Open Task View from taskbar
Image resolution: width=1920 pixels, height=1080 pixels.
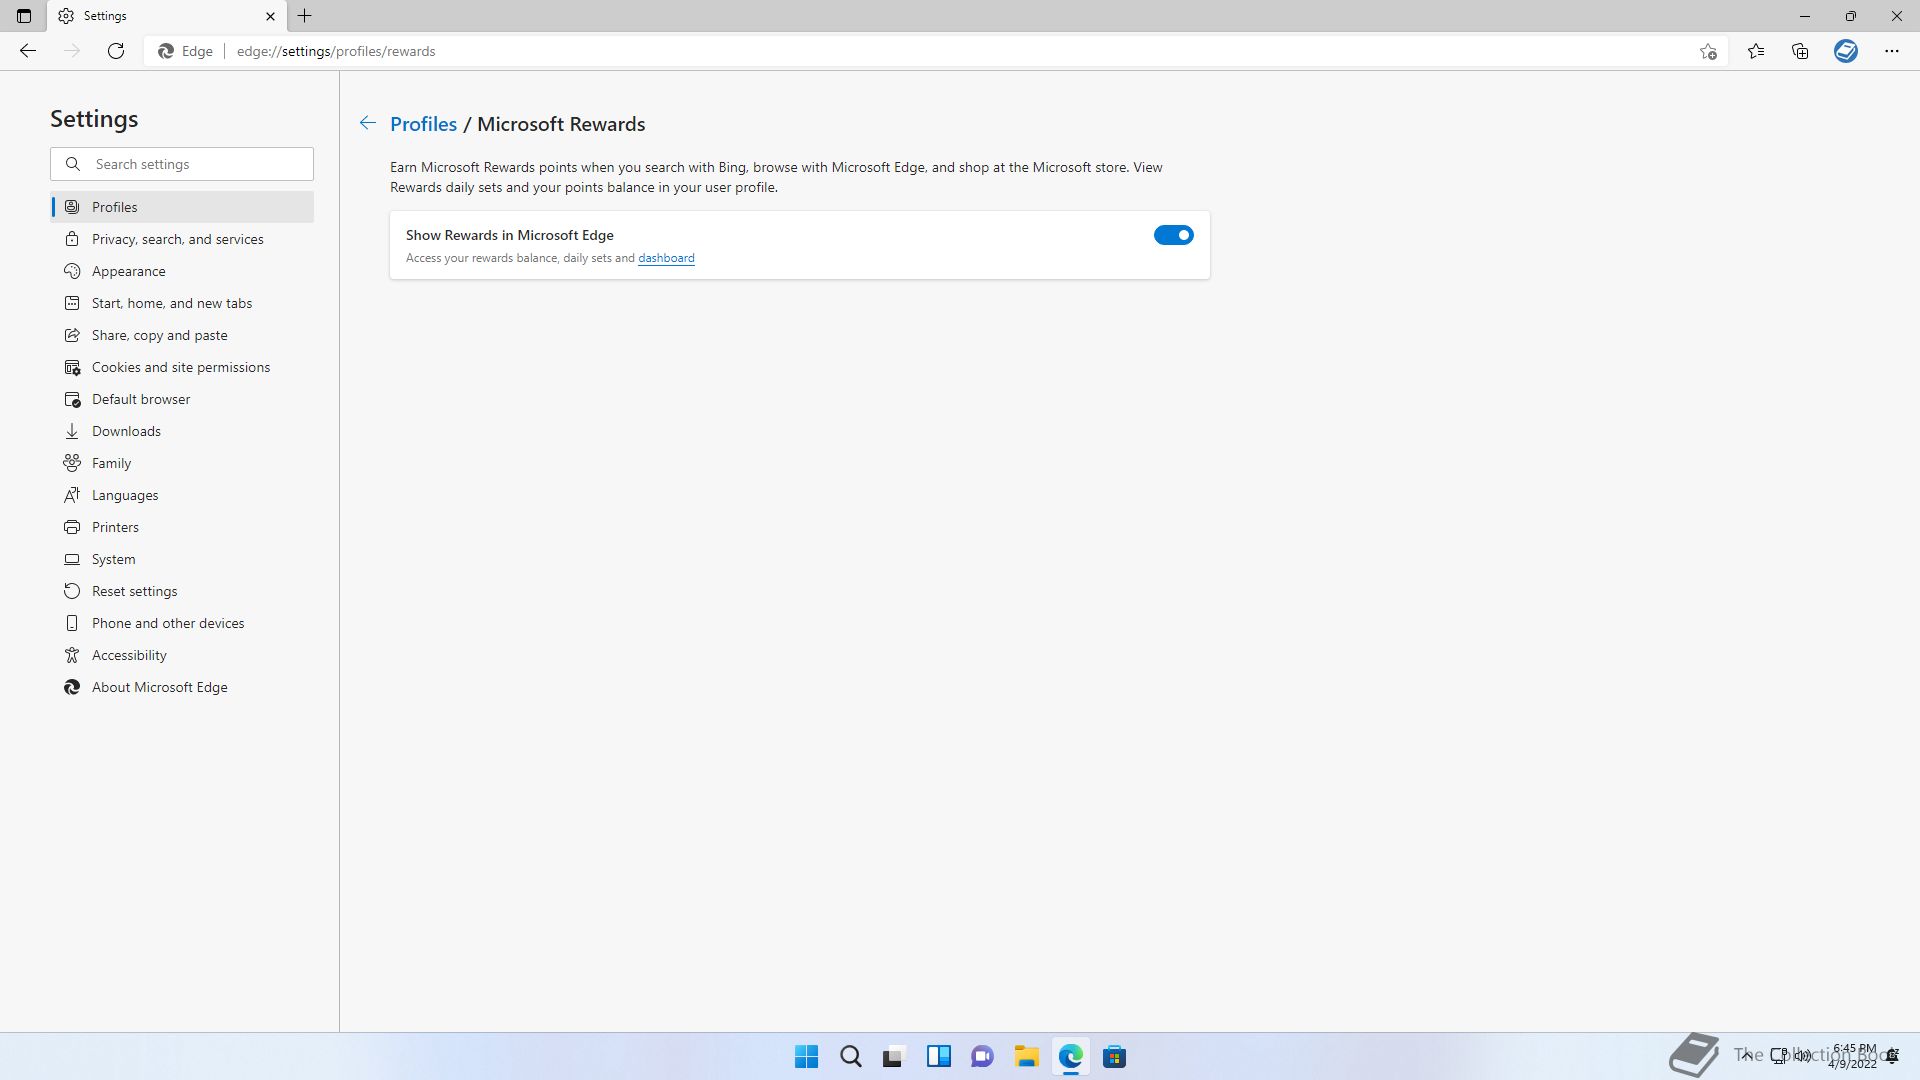pos(894,1056)
